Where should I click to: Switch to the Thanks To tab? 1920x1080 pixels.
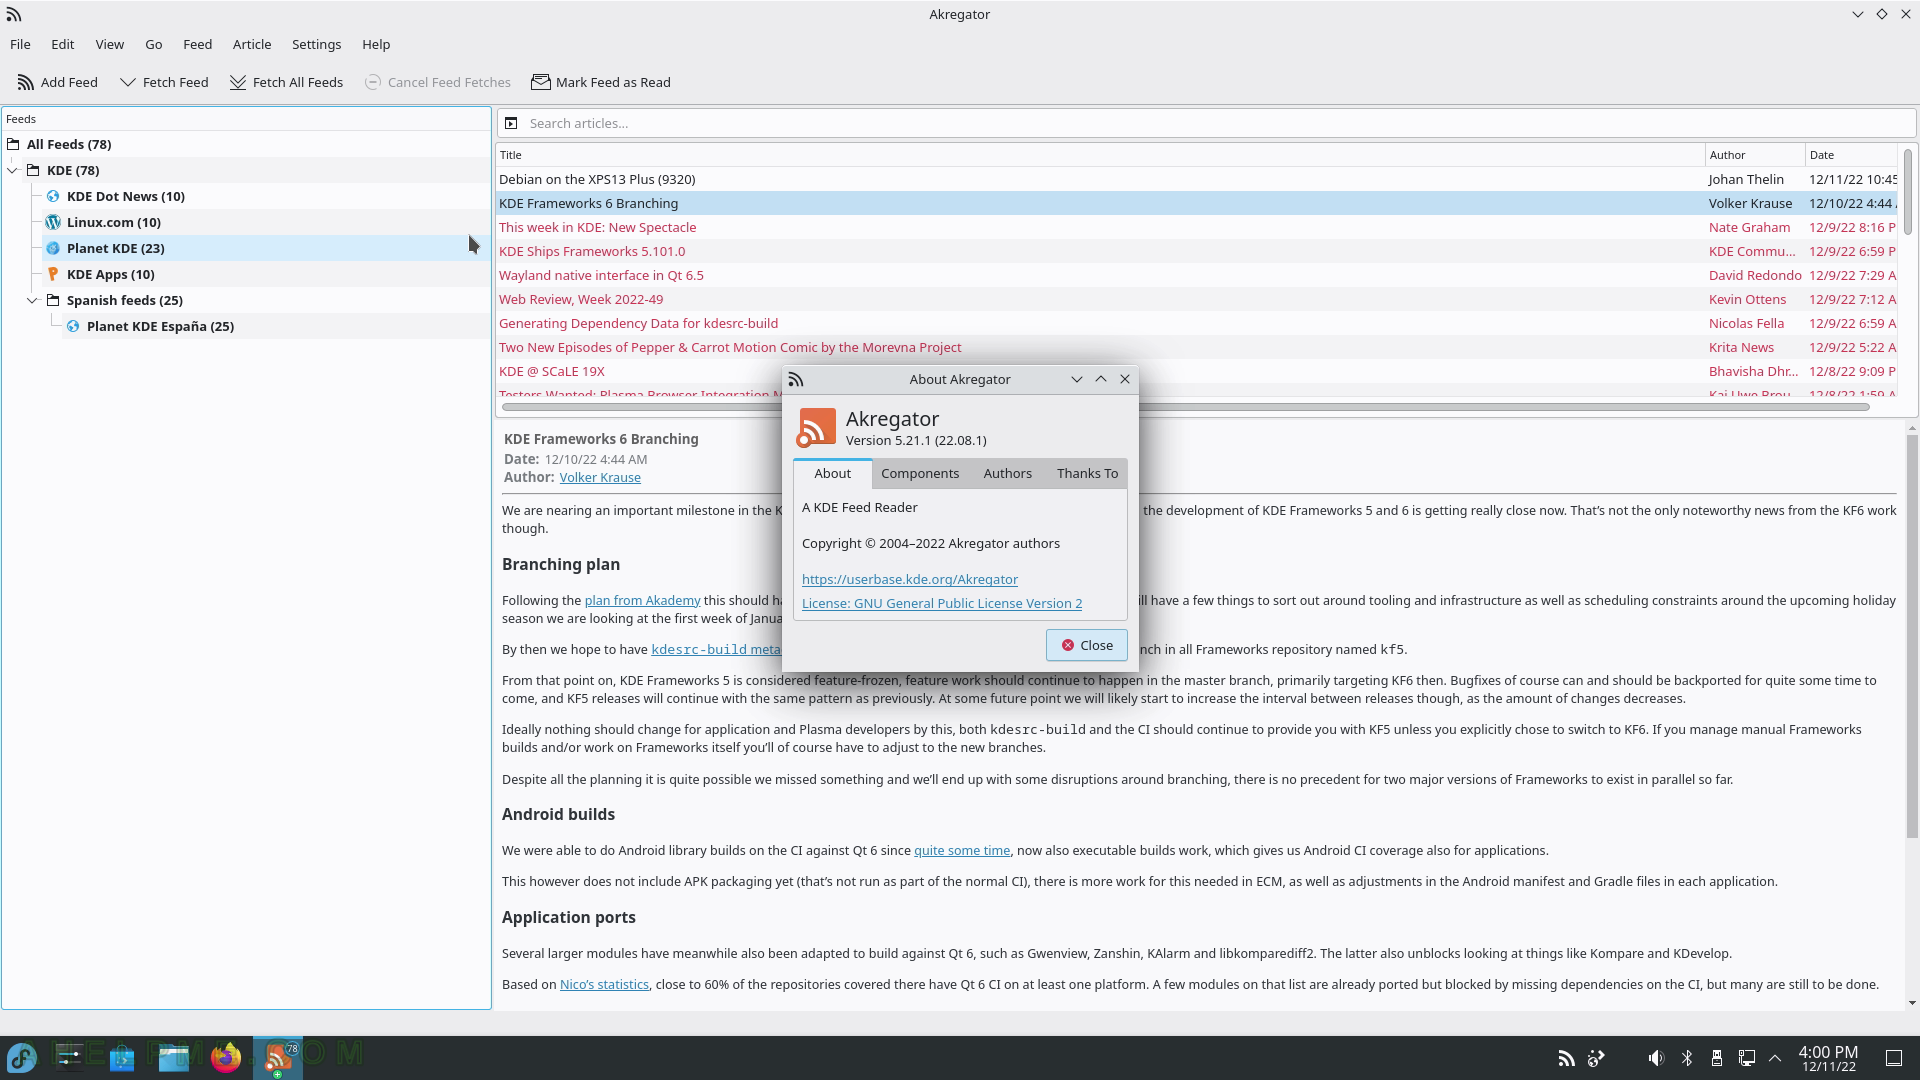1087,473
